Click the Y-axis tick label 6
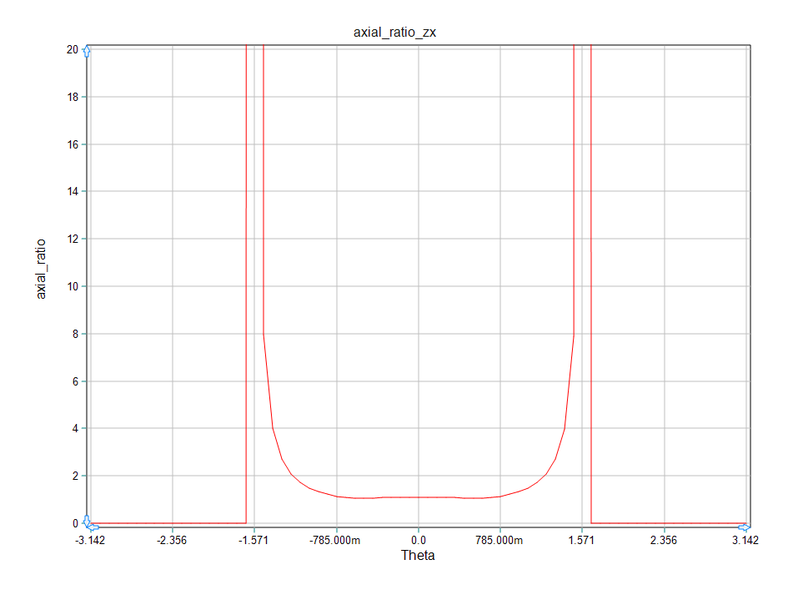This screenshot has height=600, width=793. click(x=75, y=381)
